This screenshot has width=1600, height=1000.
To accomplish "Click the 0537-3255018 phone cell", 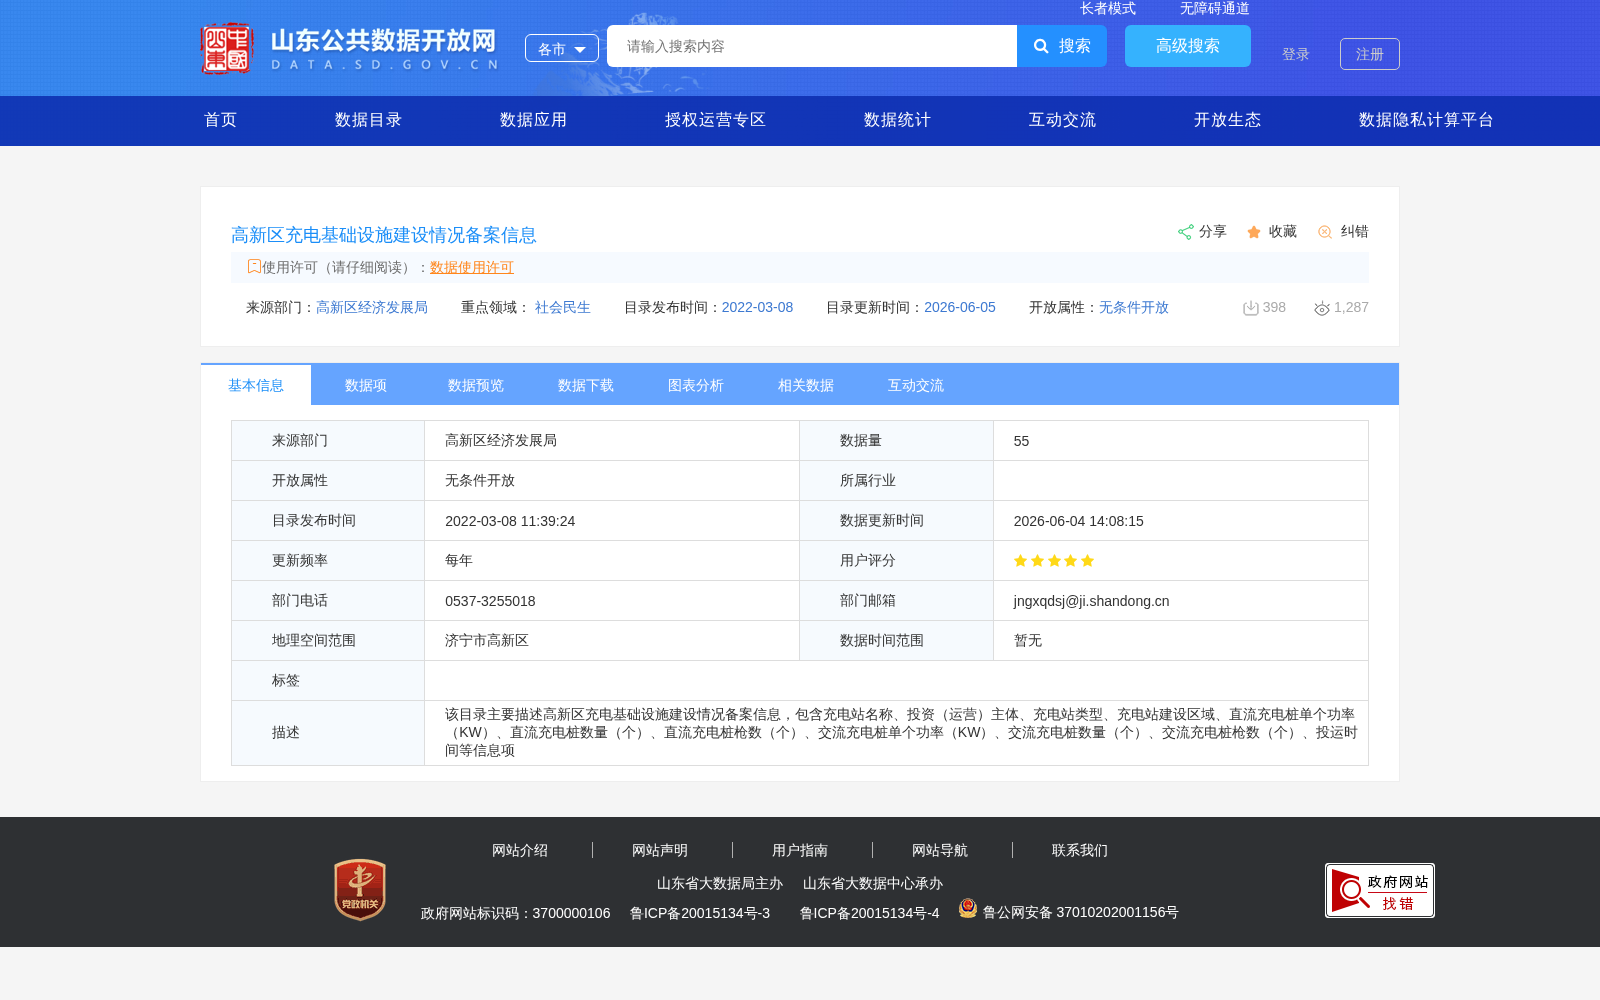I will [612, 601].
